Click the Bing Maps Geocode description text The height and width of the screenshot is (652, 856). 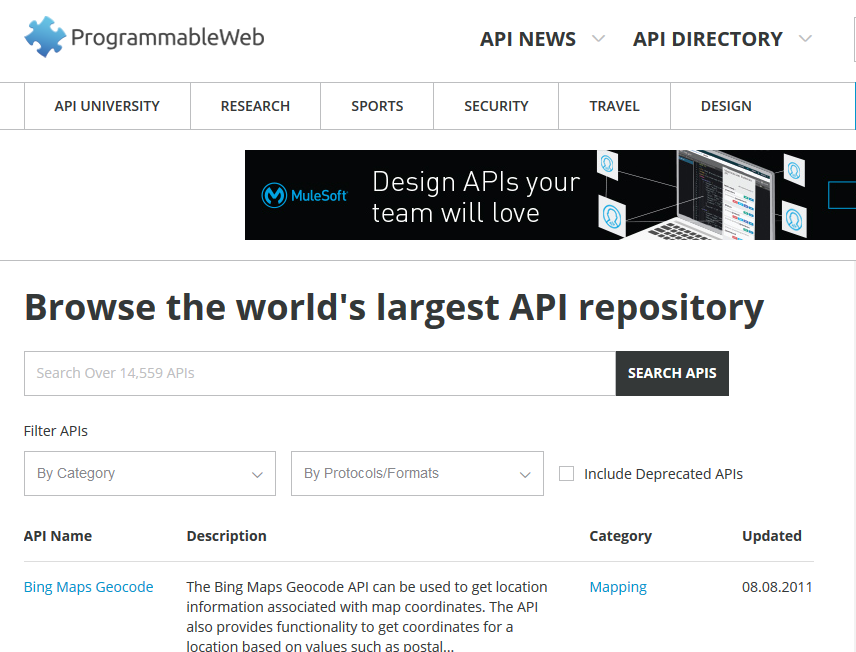[367, 616]
